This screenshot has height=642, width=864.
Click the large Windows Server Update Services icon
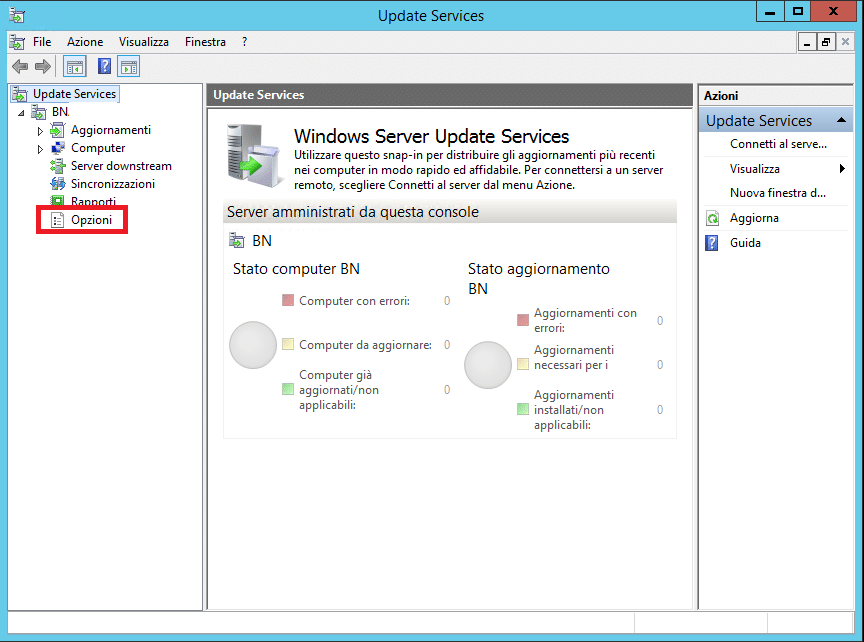coord(254,157)
